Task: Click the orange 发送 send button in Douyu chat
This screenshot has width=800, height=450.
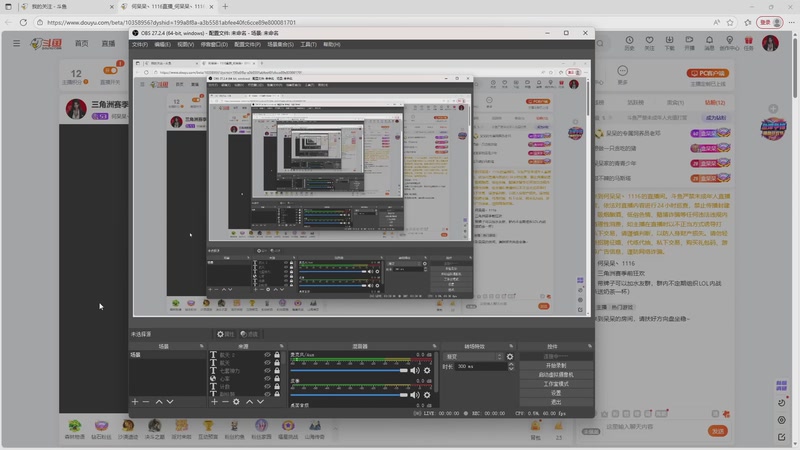Action: coord(718,431)
